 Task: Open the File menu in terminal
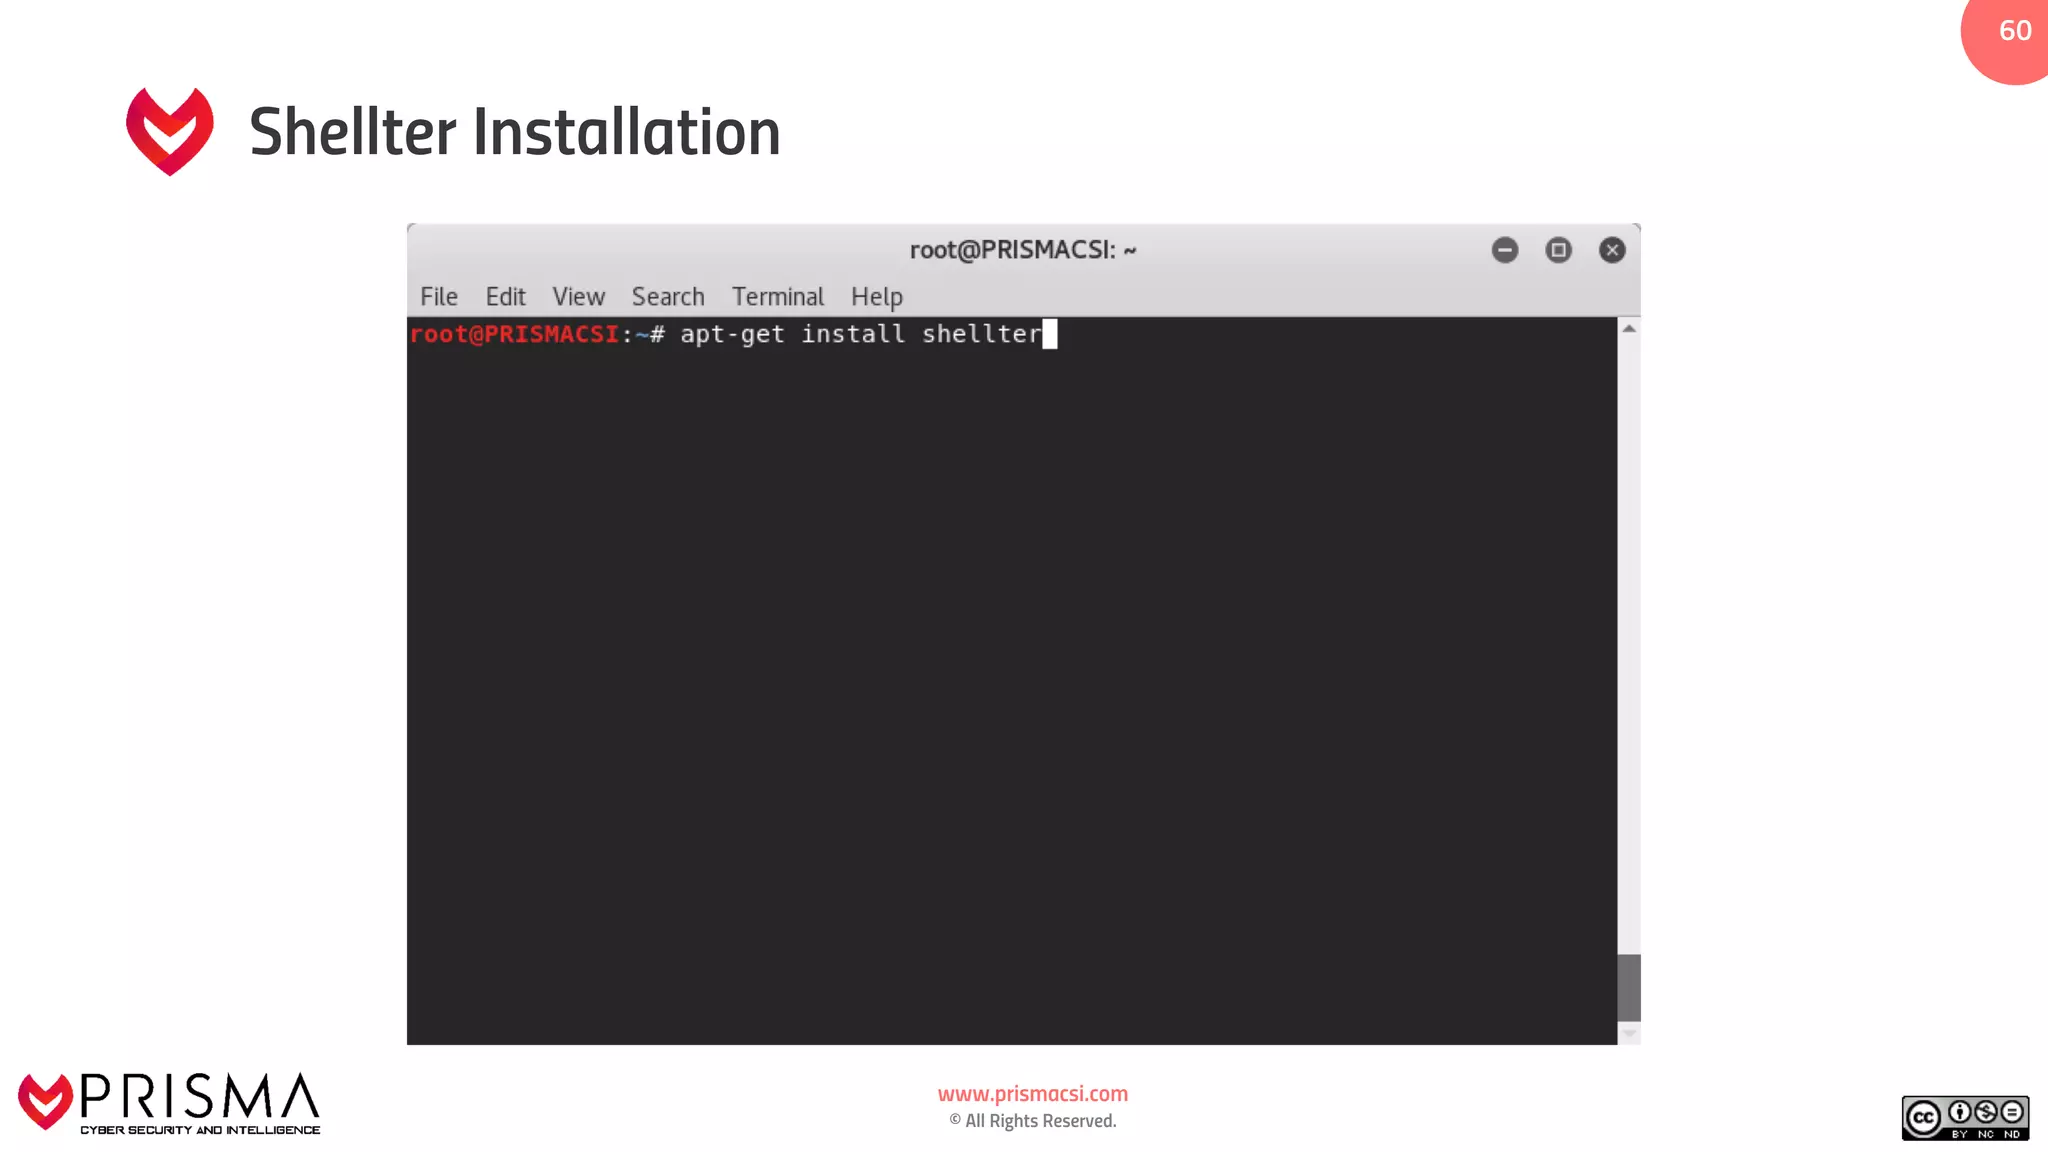coord(438,297)
